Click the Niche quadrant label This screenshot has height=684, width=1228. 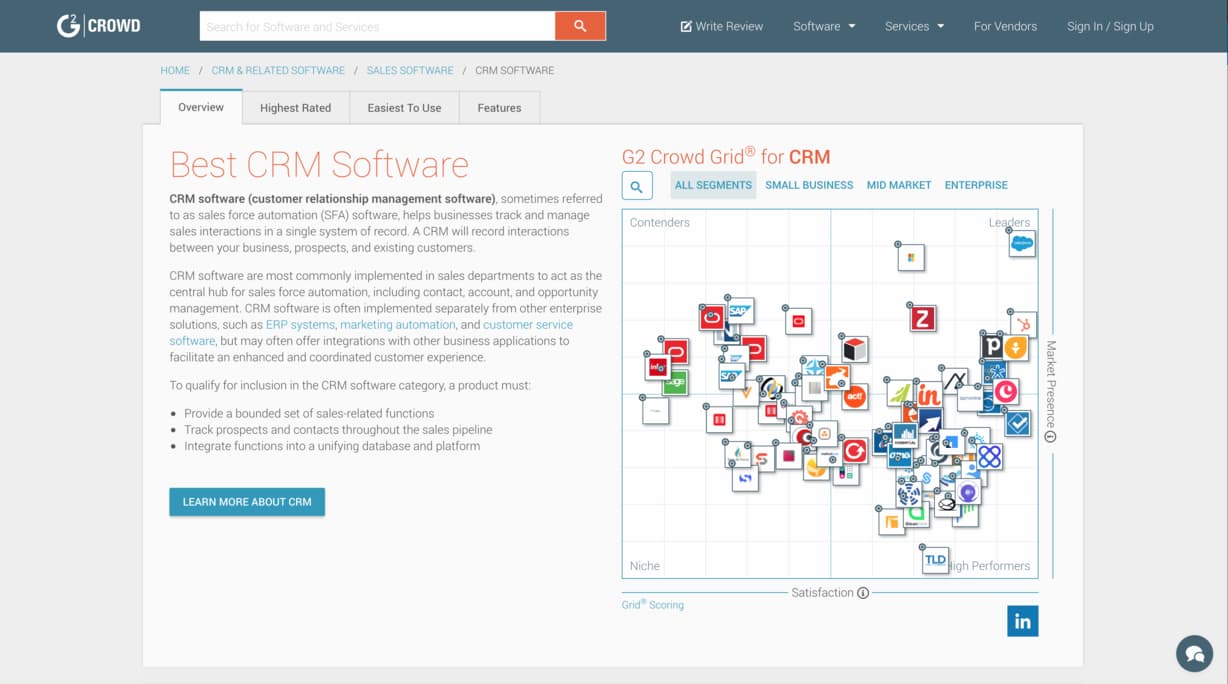tap(645, 566)
